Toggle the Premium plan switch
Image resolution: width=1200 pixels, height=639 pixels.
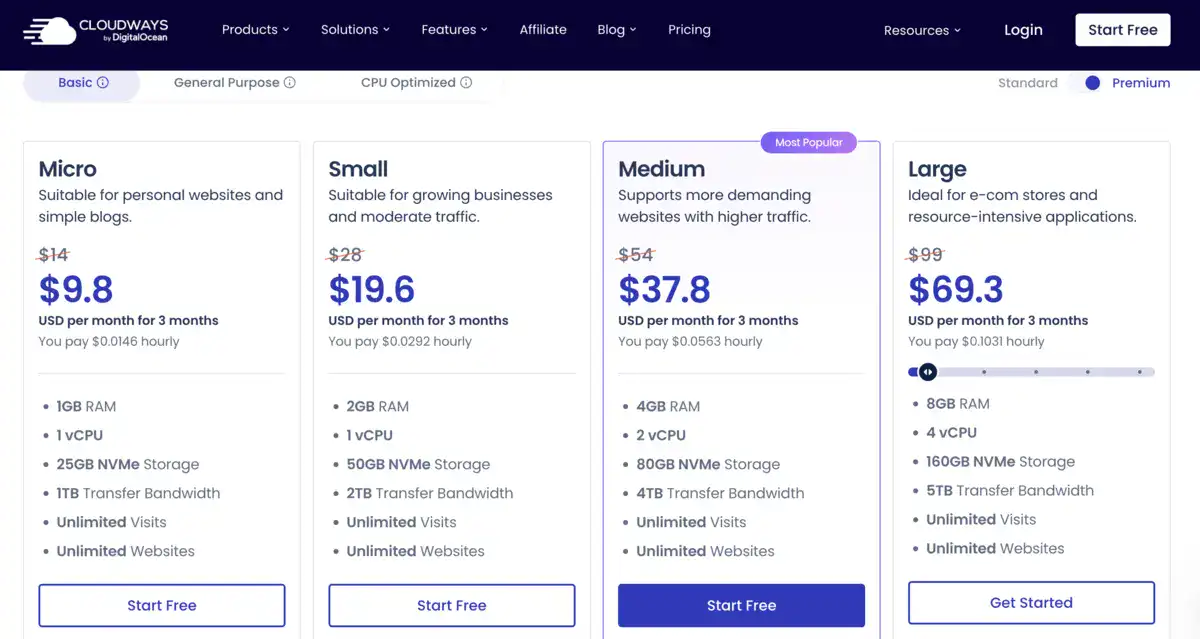click(x=1091, y=83)
